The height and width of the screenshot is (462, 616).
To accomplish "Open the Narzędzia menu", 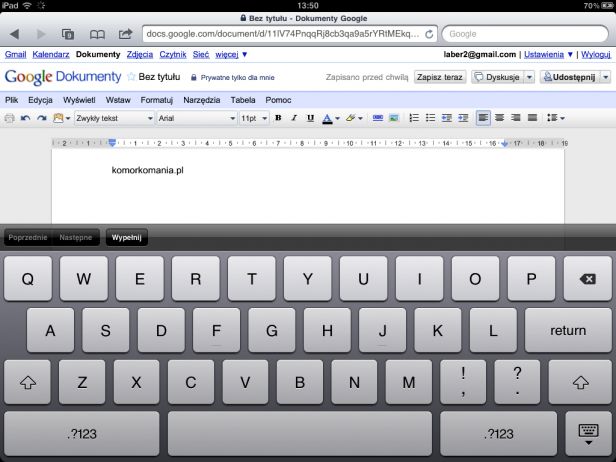I will click(x=202, y=100).
